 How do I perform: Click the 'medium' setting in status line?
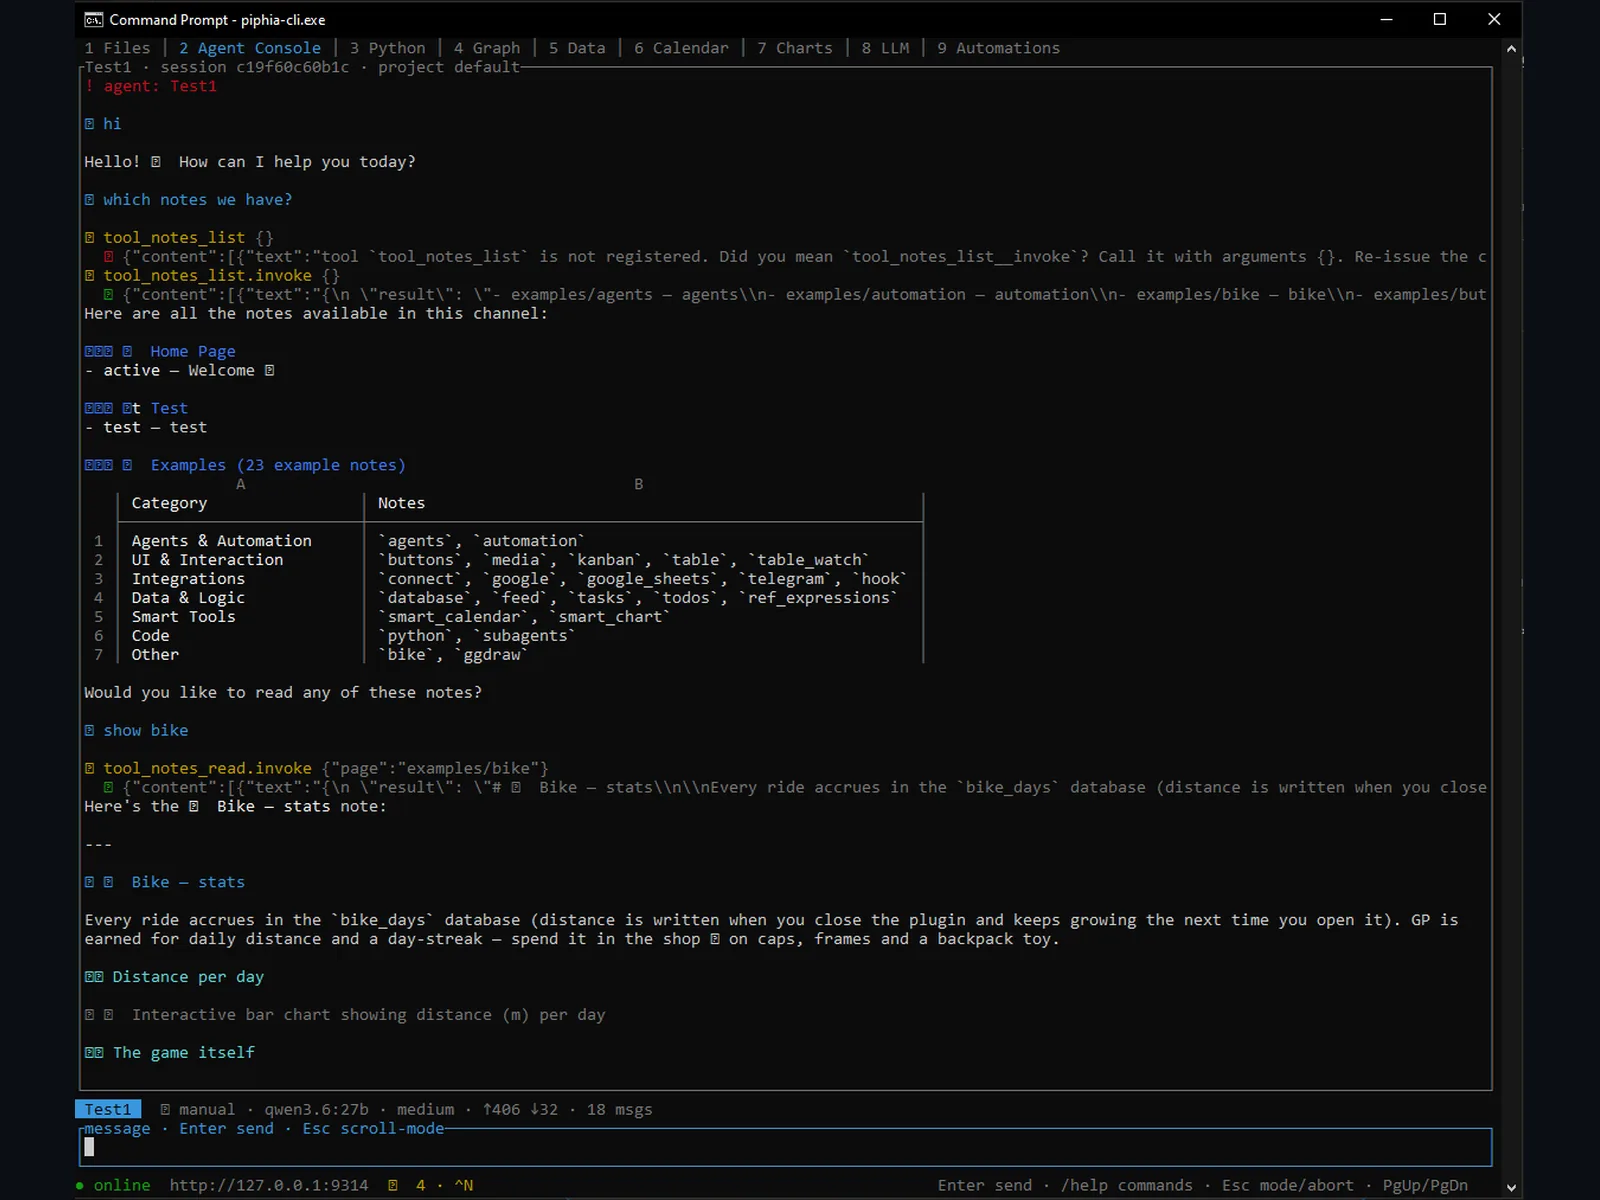point(425,1109)
